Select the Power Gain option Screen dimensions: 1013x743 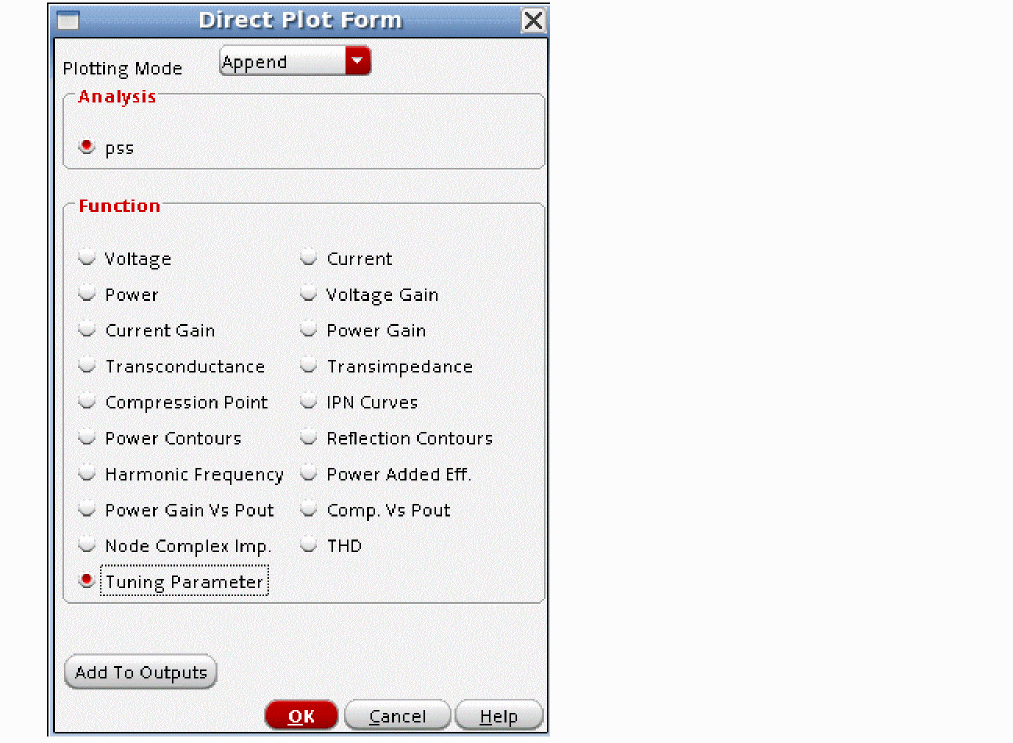(309, 330)
